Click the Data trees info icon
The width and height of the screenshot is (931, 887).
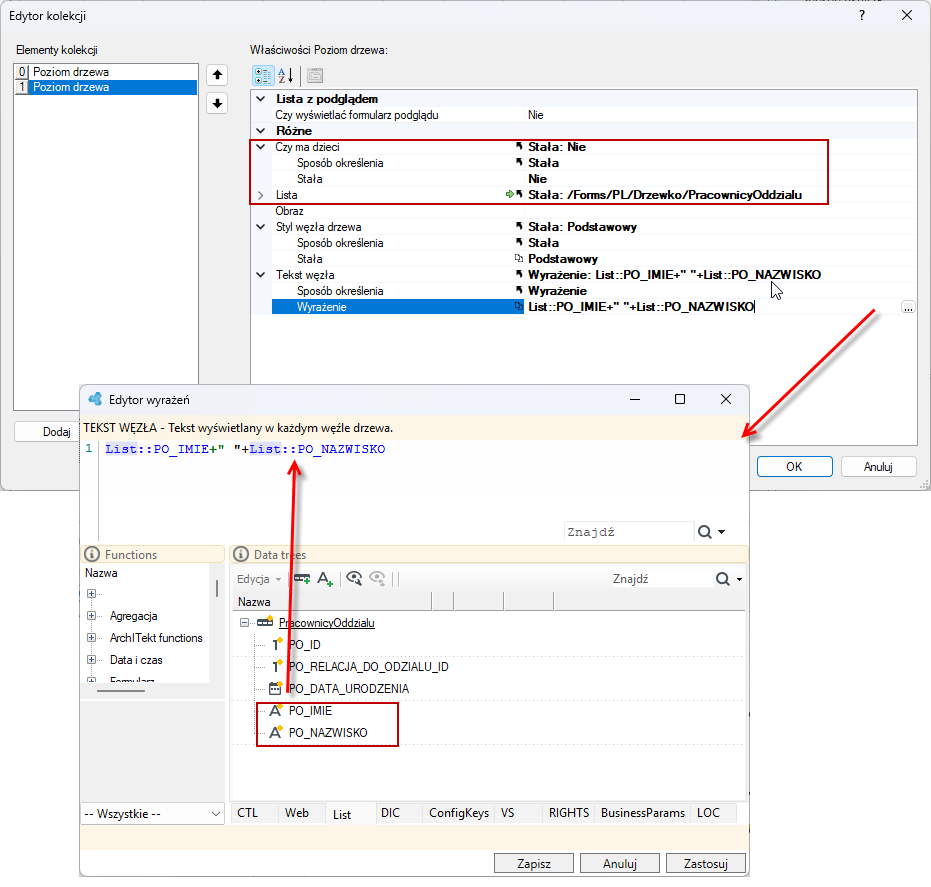[240, 555]
